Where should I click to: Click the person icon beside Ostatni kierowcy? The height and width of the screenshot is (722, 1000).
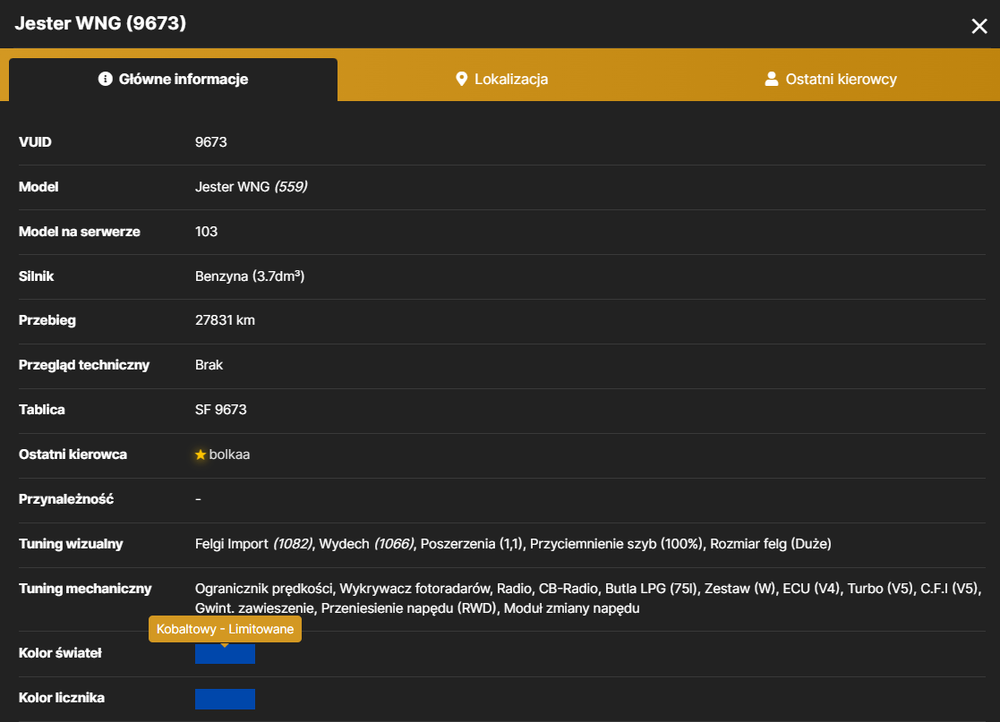(771, 79)
